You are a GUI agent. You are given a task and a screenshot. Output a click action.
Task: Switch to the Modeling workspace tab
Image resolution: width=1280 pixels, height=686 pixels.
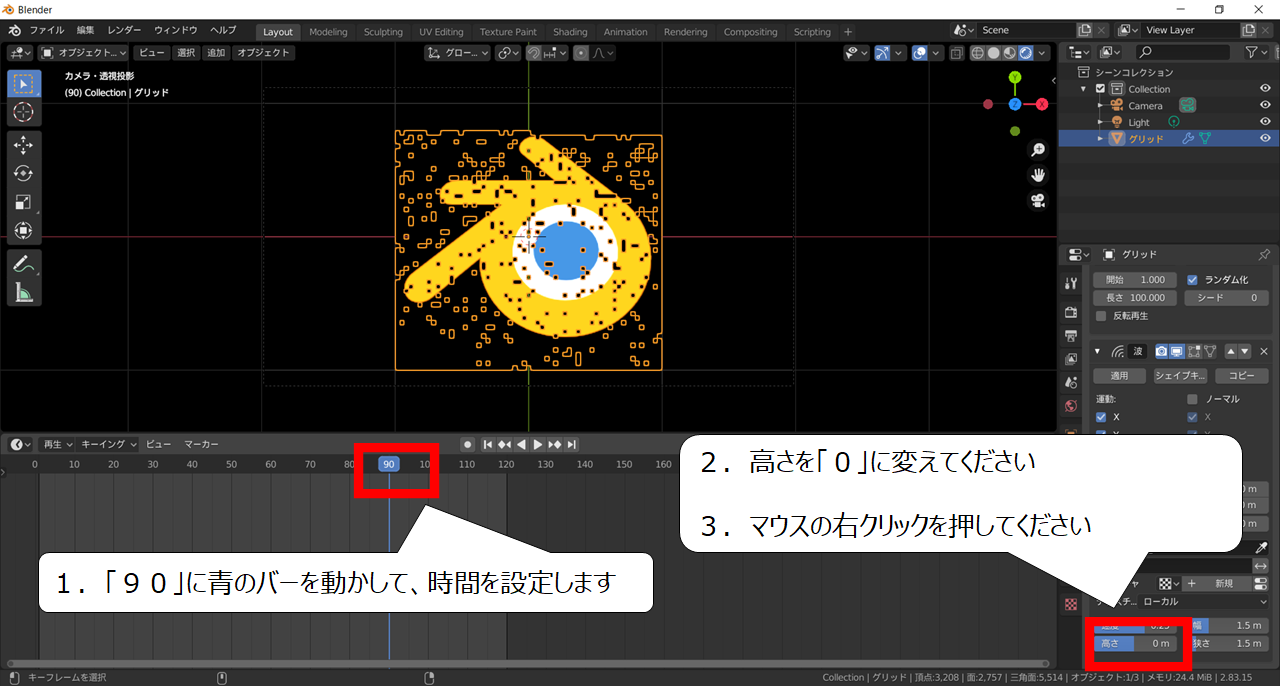click(x=328, y=32)
